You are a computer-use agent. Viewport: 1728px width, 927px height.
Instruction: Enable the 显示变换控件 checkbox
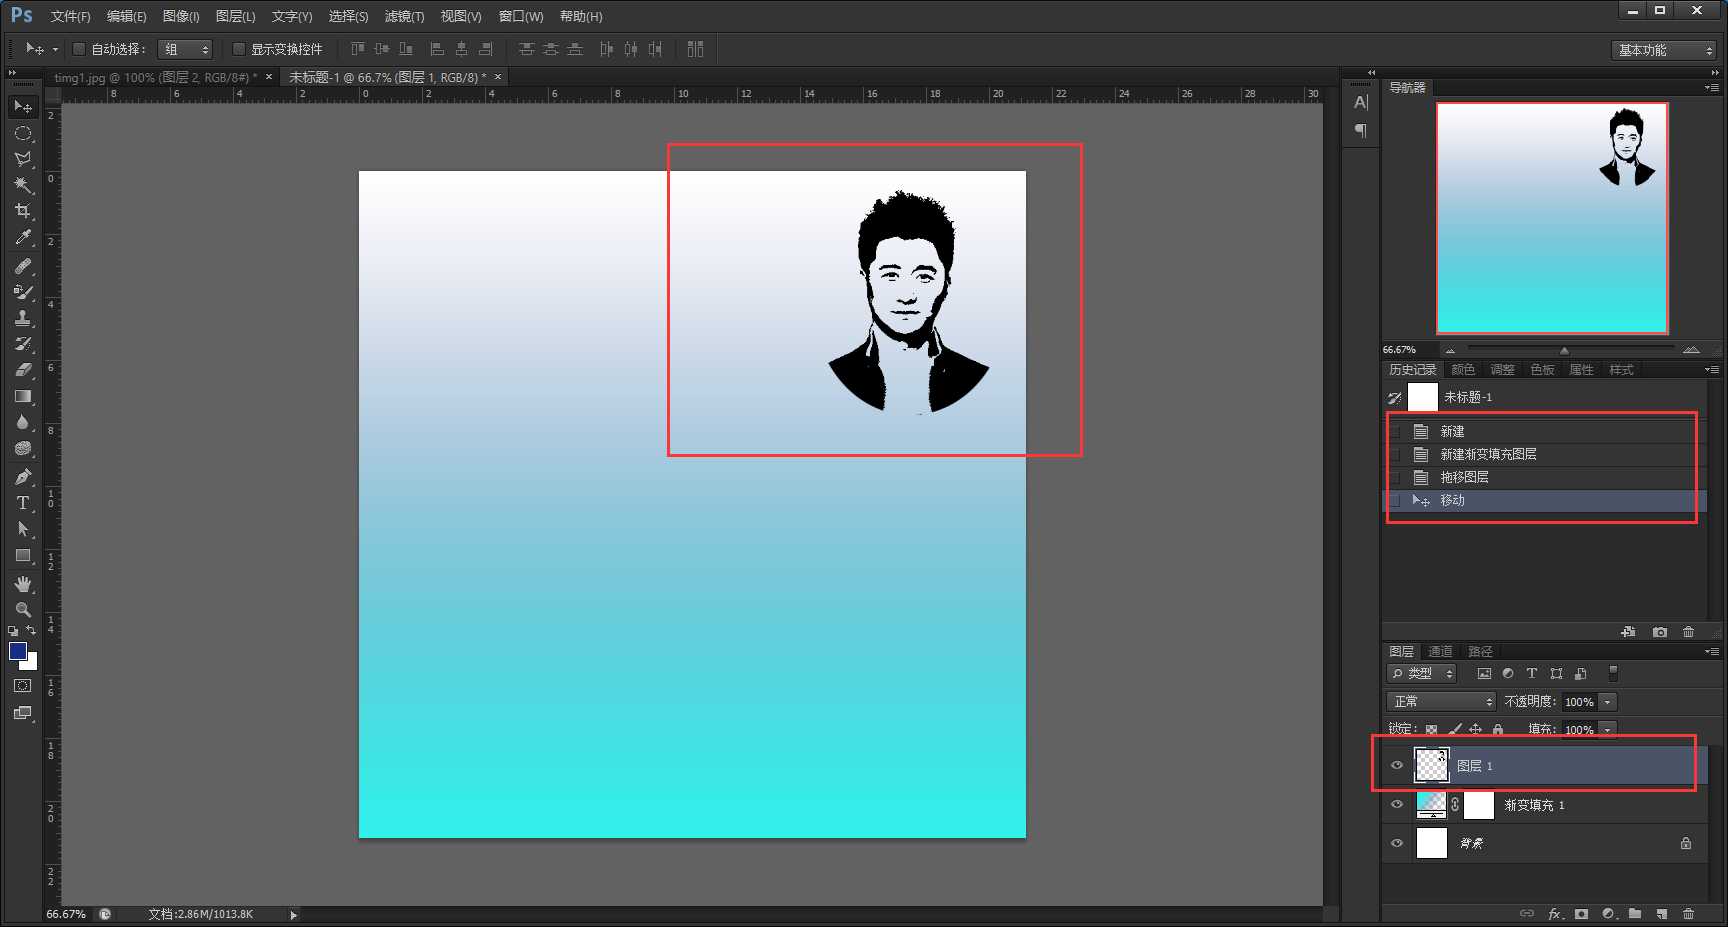239,49
